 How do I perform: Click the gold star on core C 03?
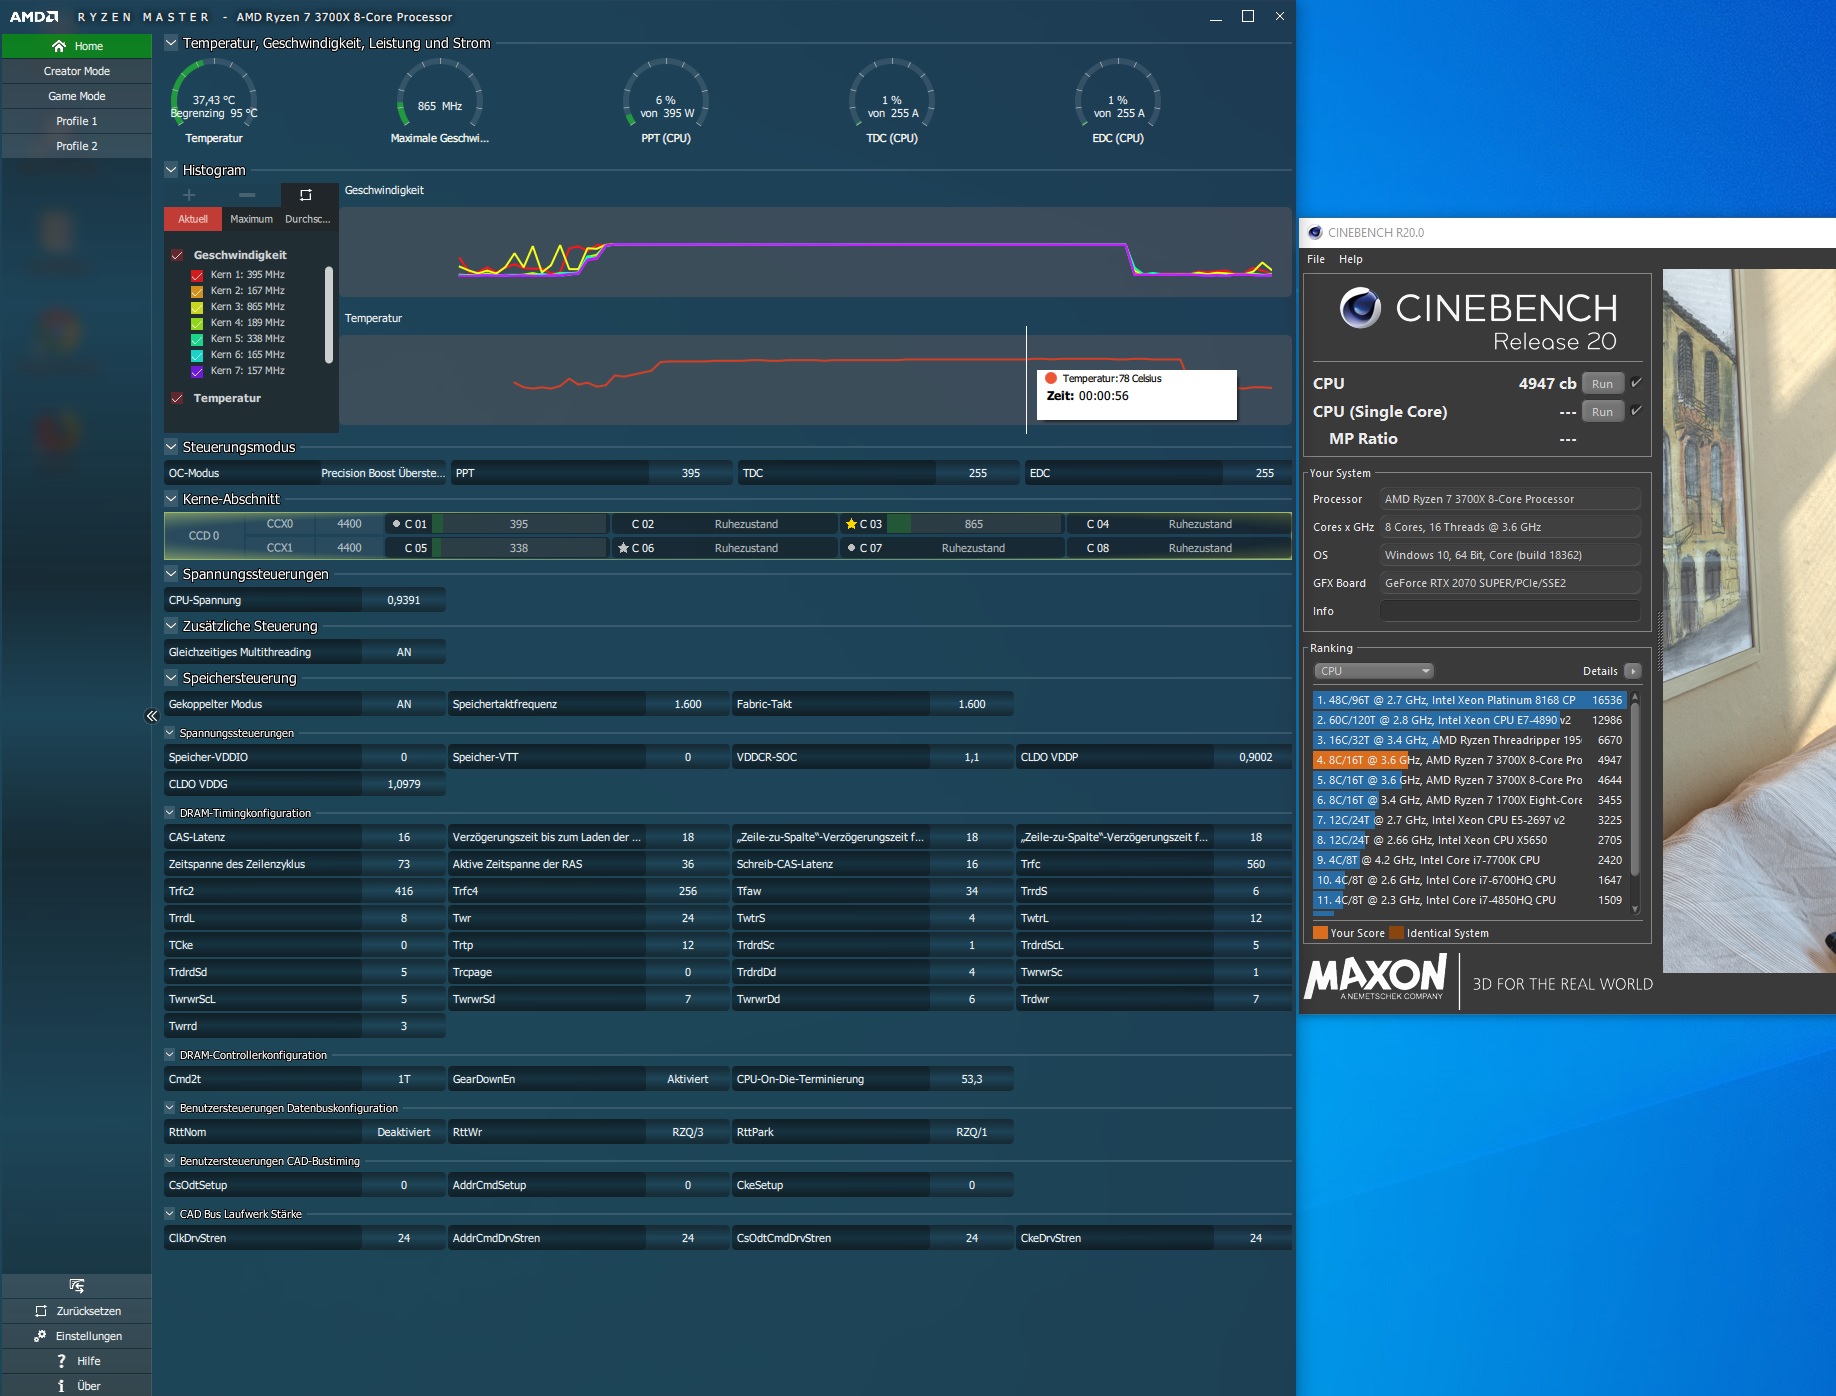click(x=851, y=524)
